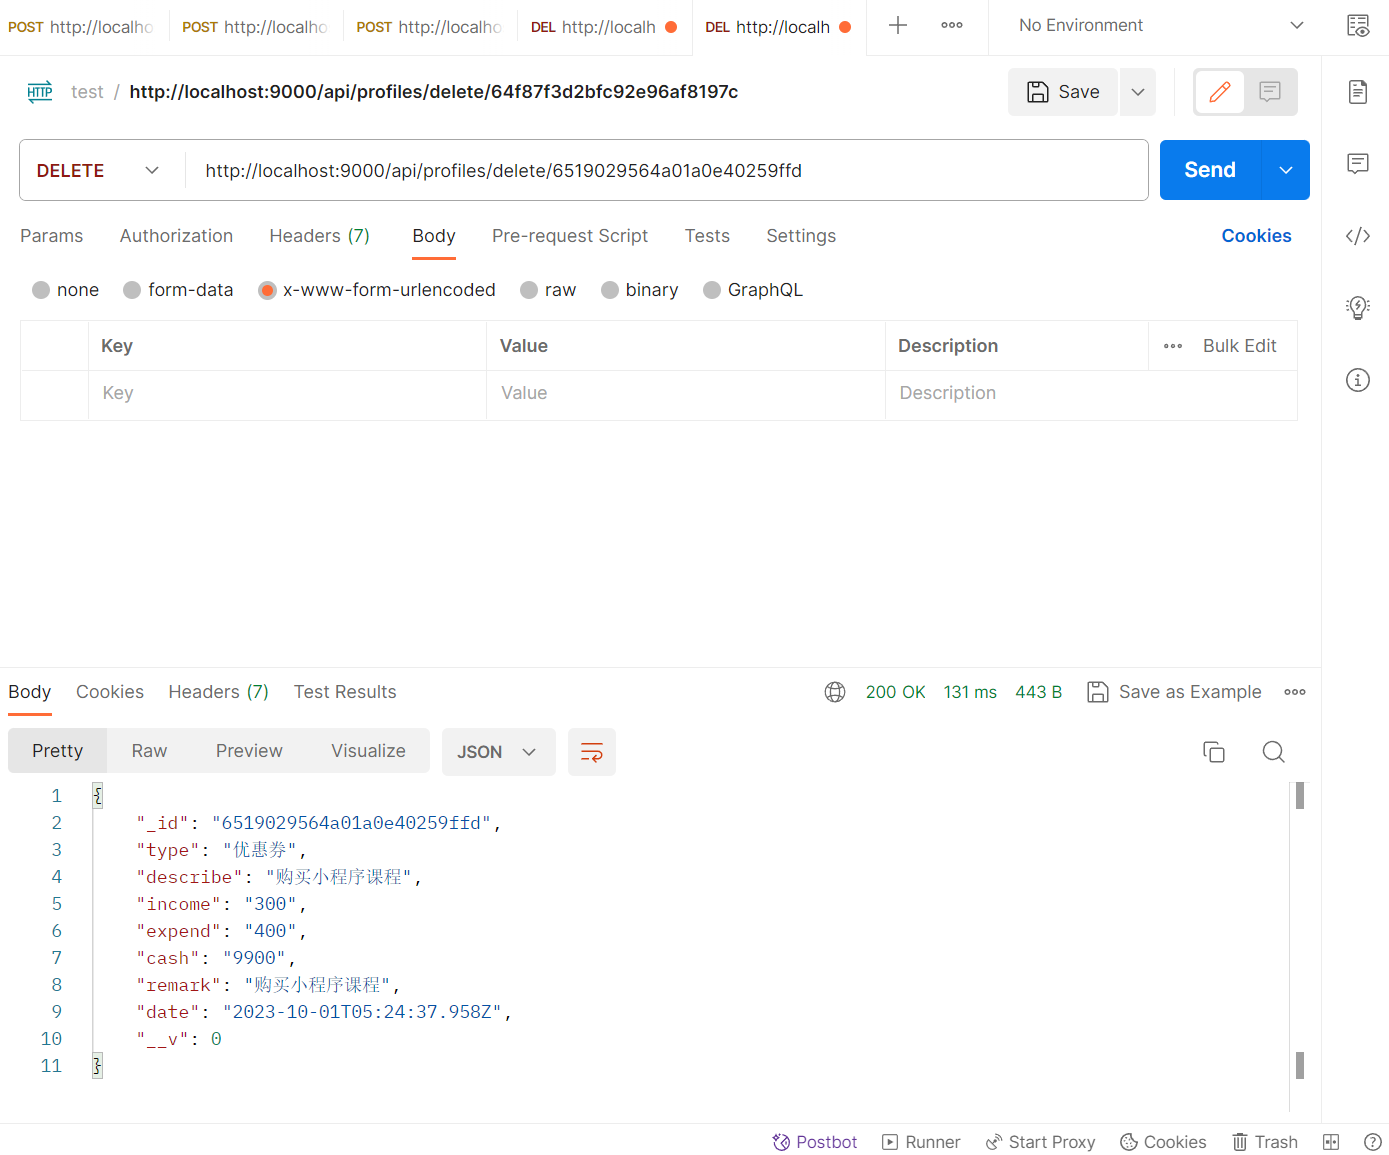The image size is (1389, 1155).
Task: Open the DELETE method dropdown
Action: coord(98,171)
